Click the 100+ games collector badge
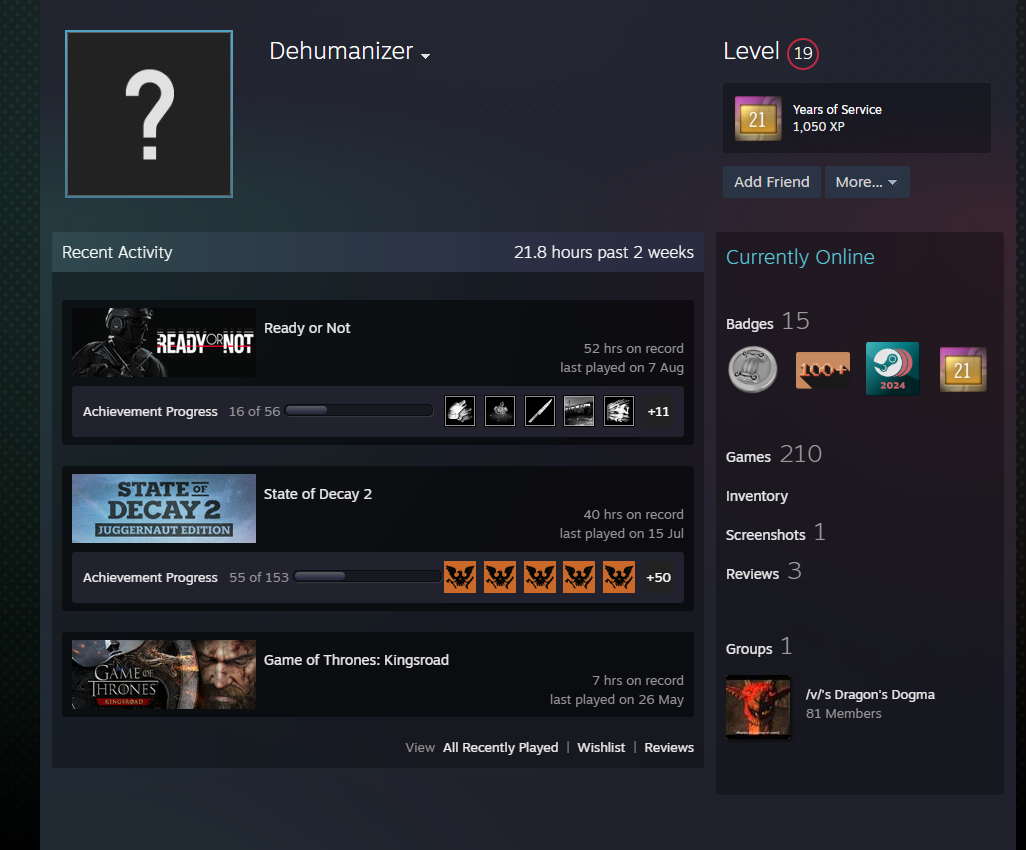Screen dimensions: 1026x850 823,370
